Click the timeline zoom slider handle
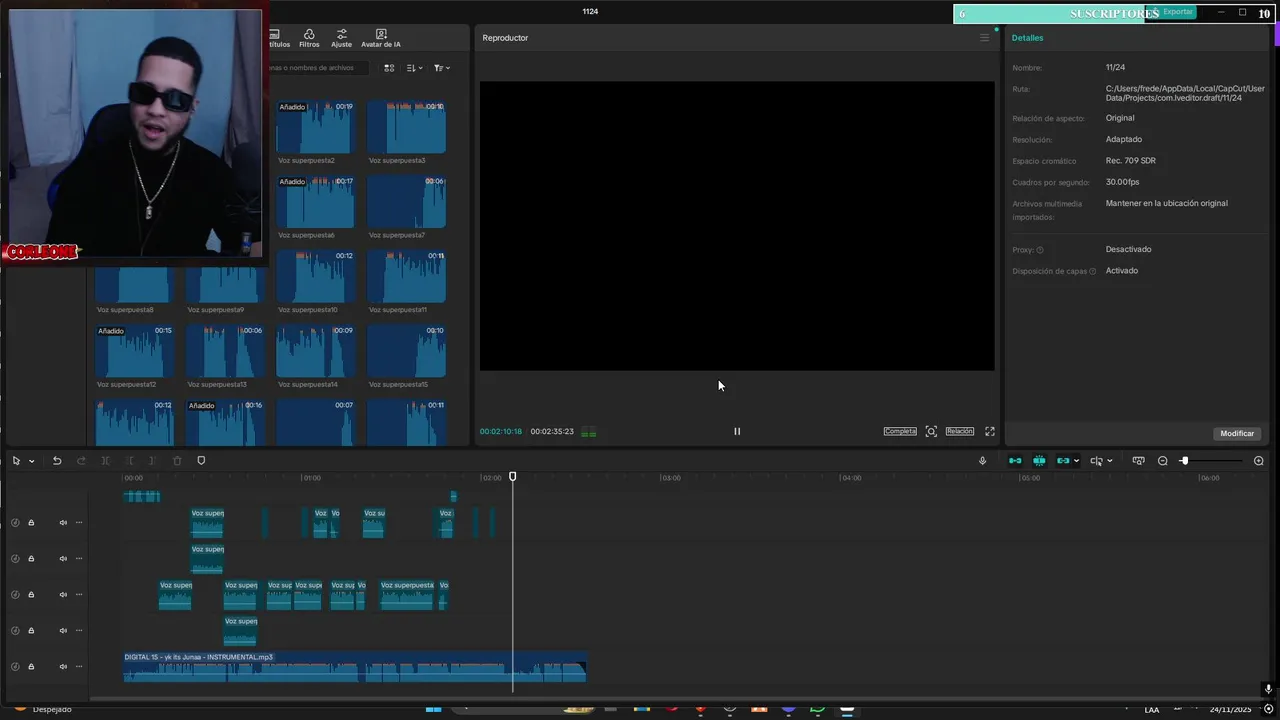This screenshot has width=1280, height=720. point(1184,461)
